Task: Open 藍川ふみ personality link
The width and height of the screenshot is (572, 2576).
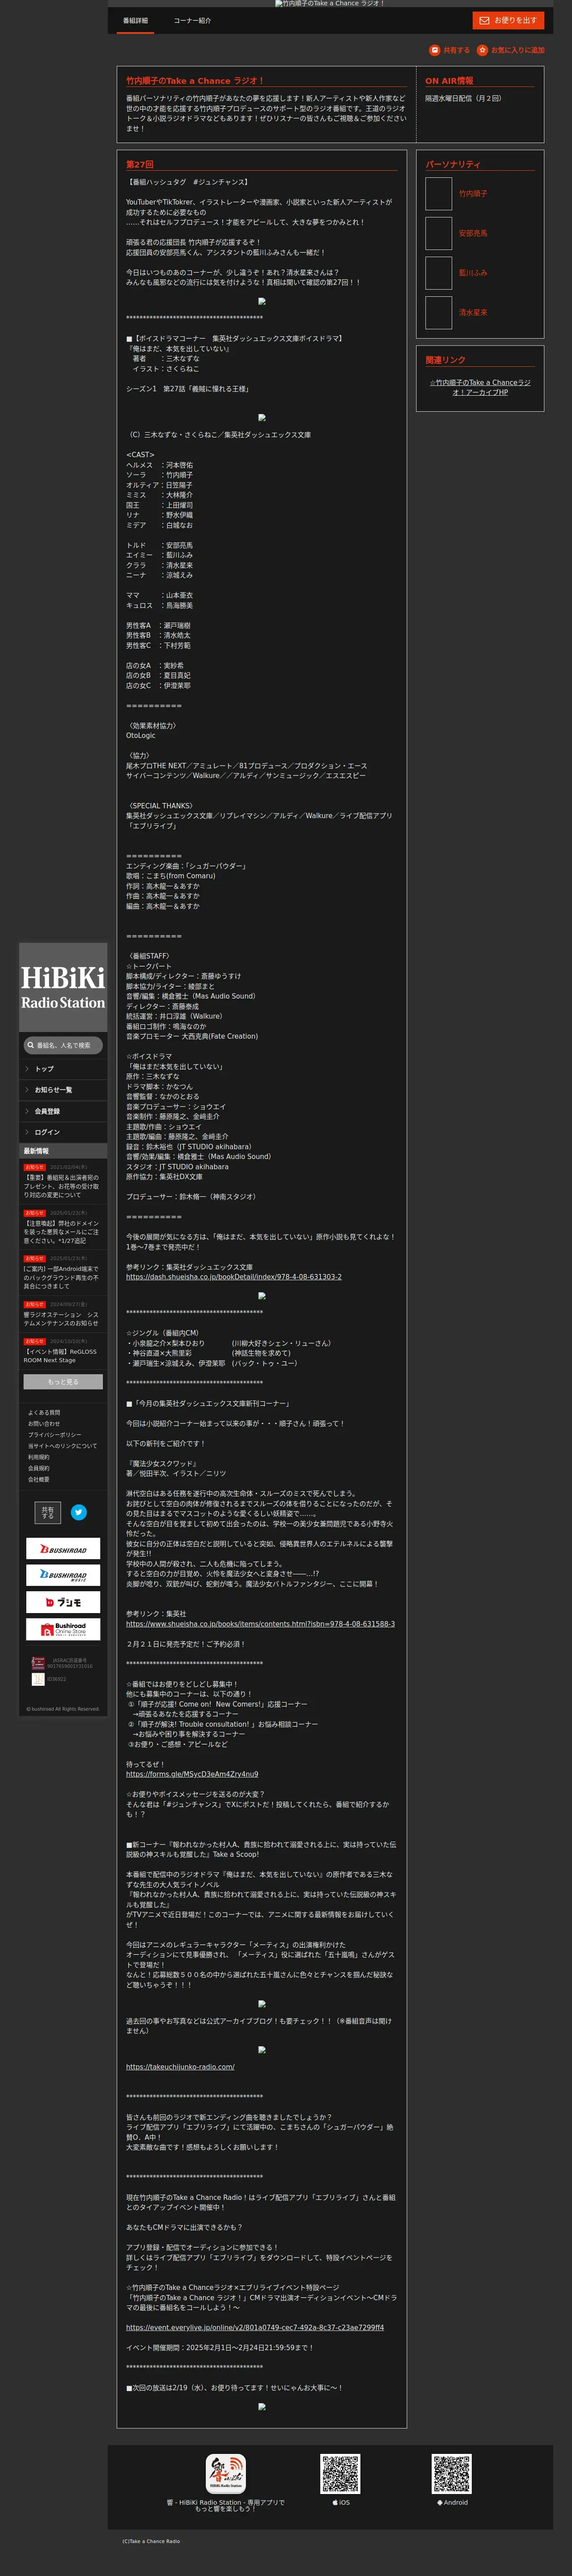Action: [x=473, y=273]
